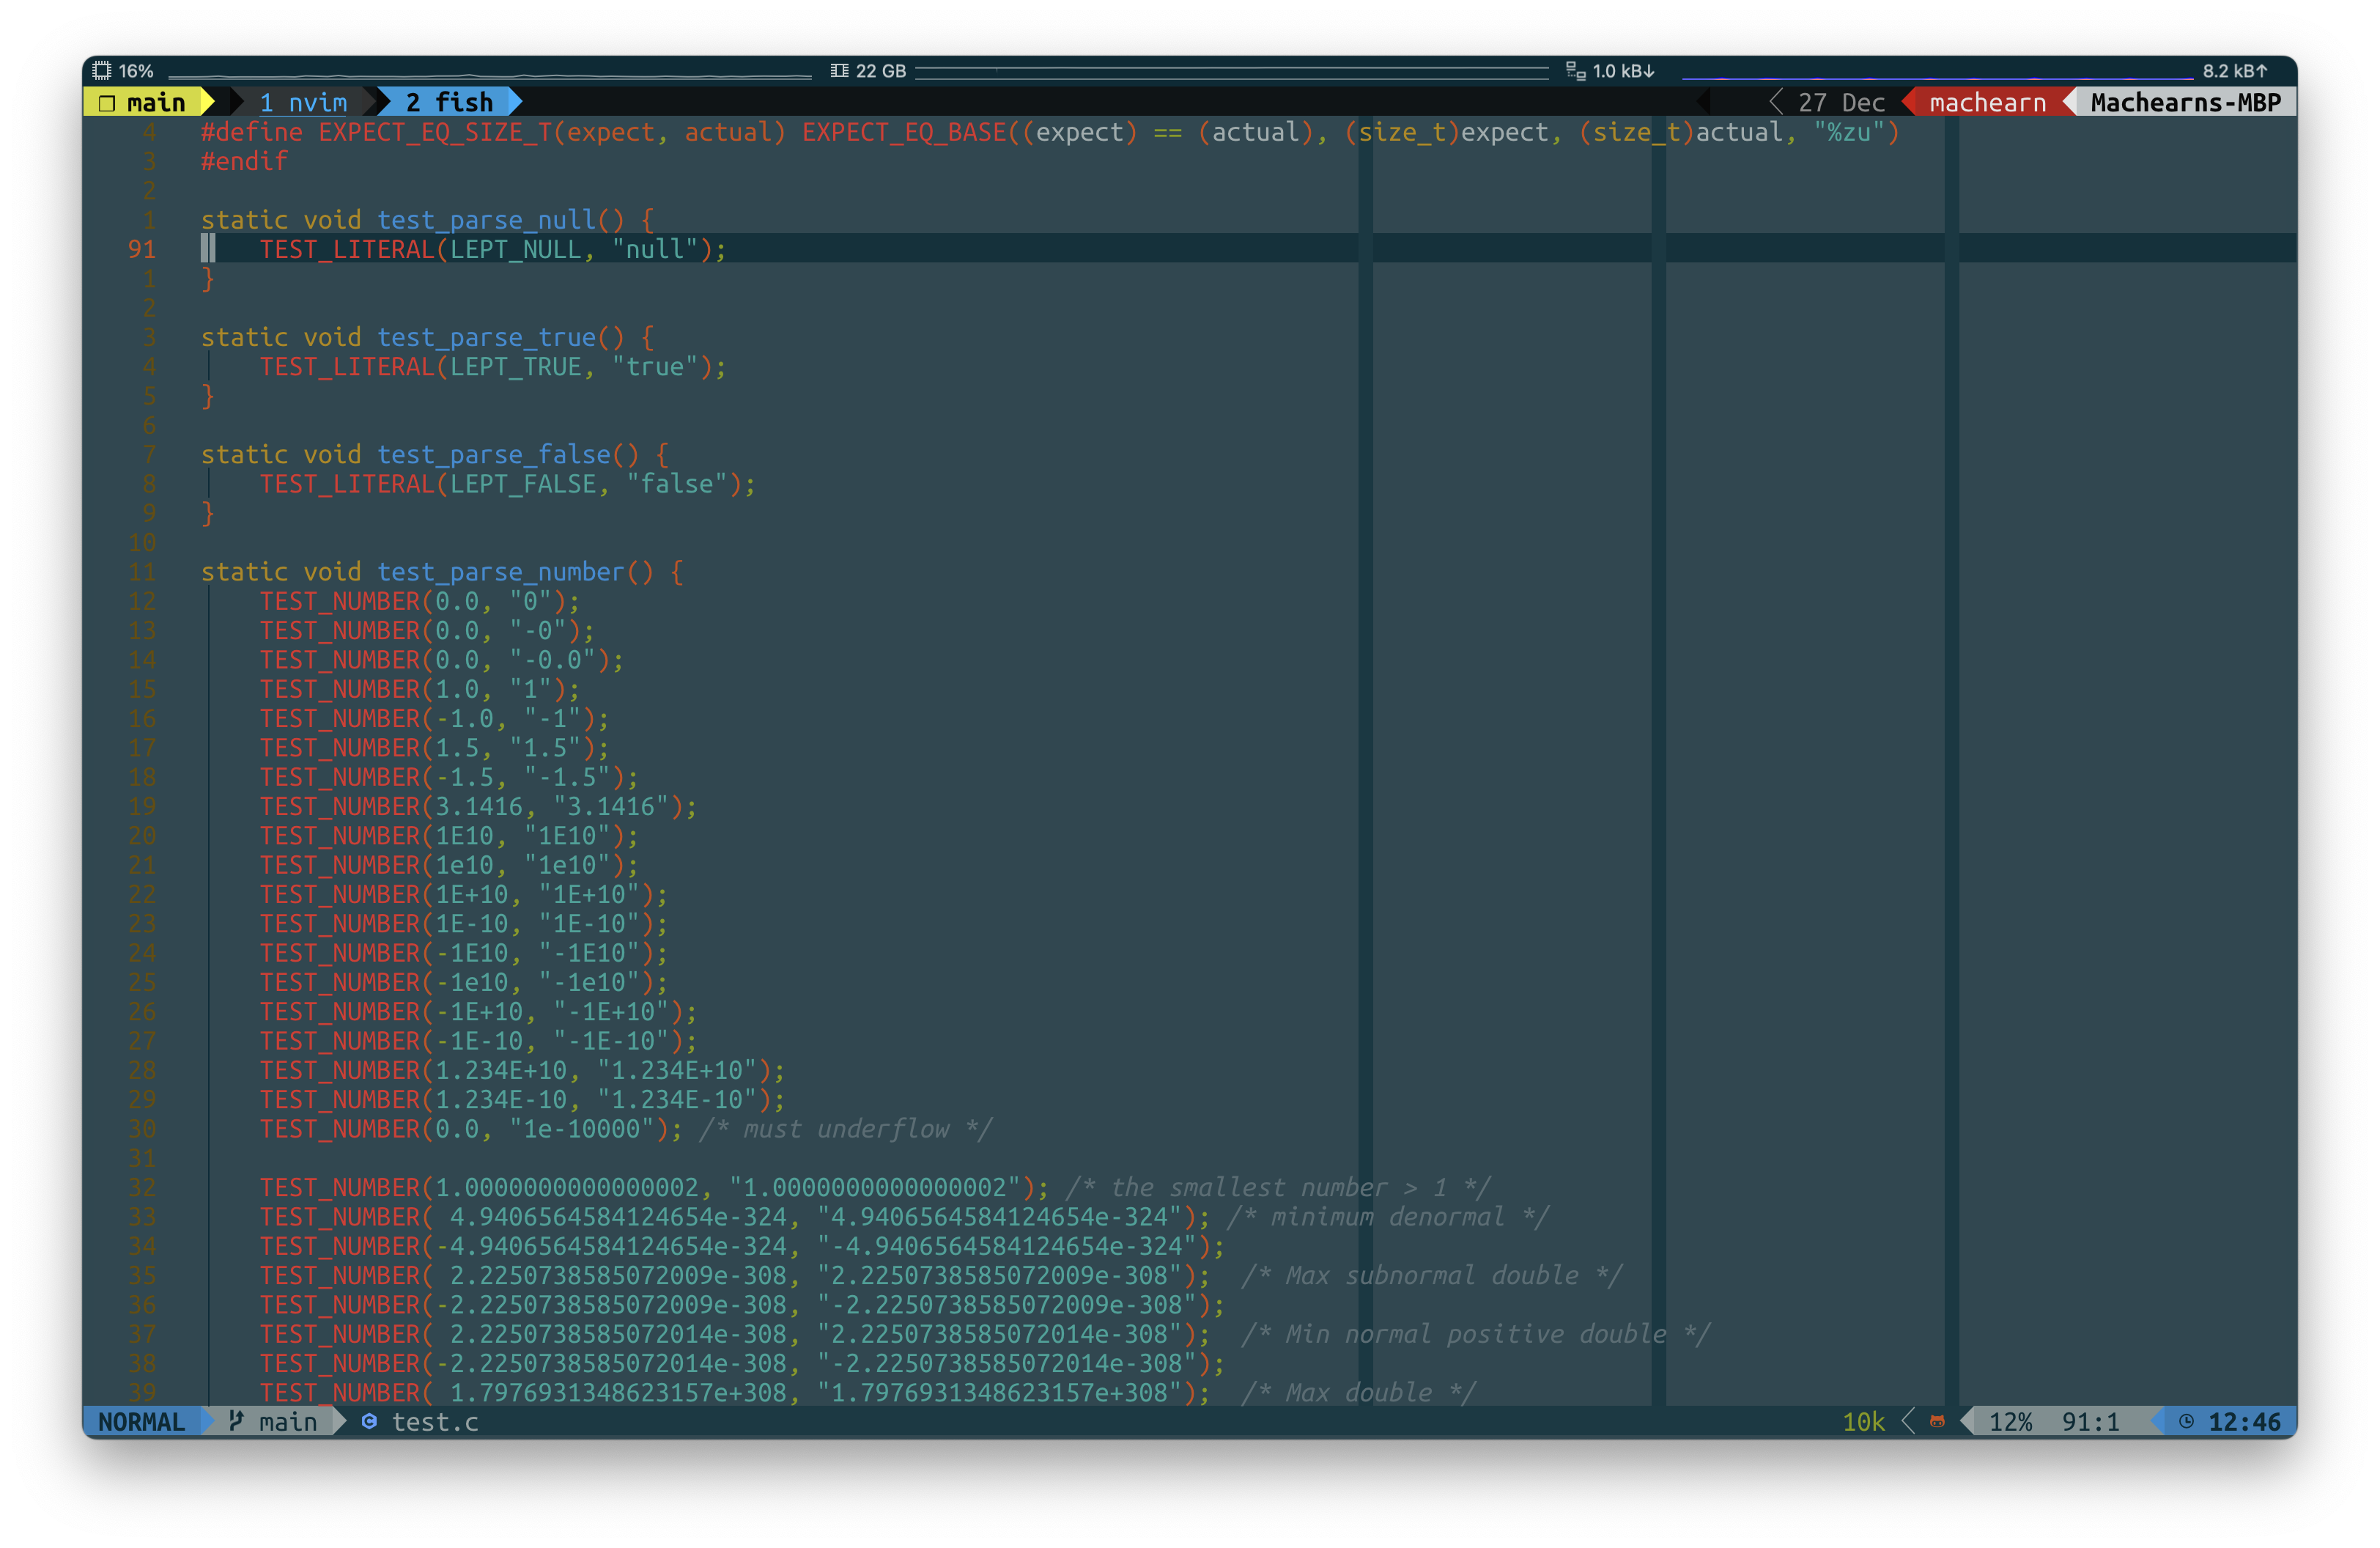Click the clock icon beside 12:46
The image size is (2380, 1548).
point(2186,1421)
